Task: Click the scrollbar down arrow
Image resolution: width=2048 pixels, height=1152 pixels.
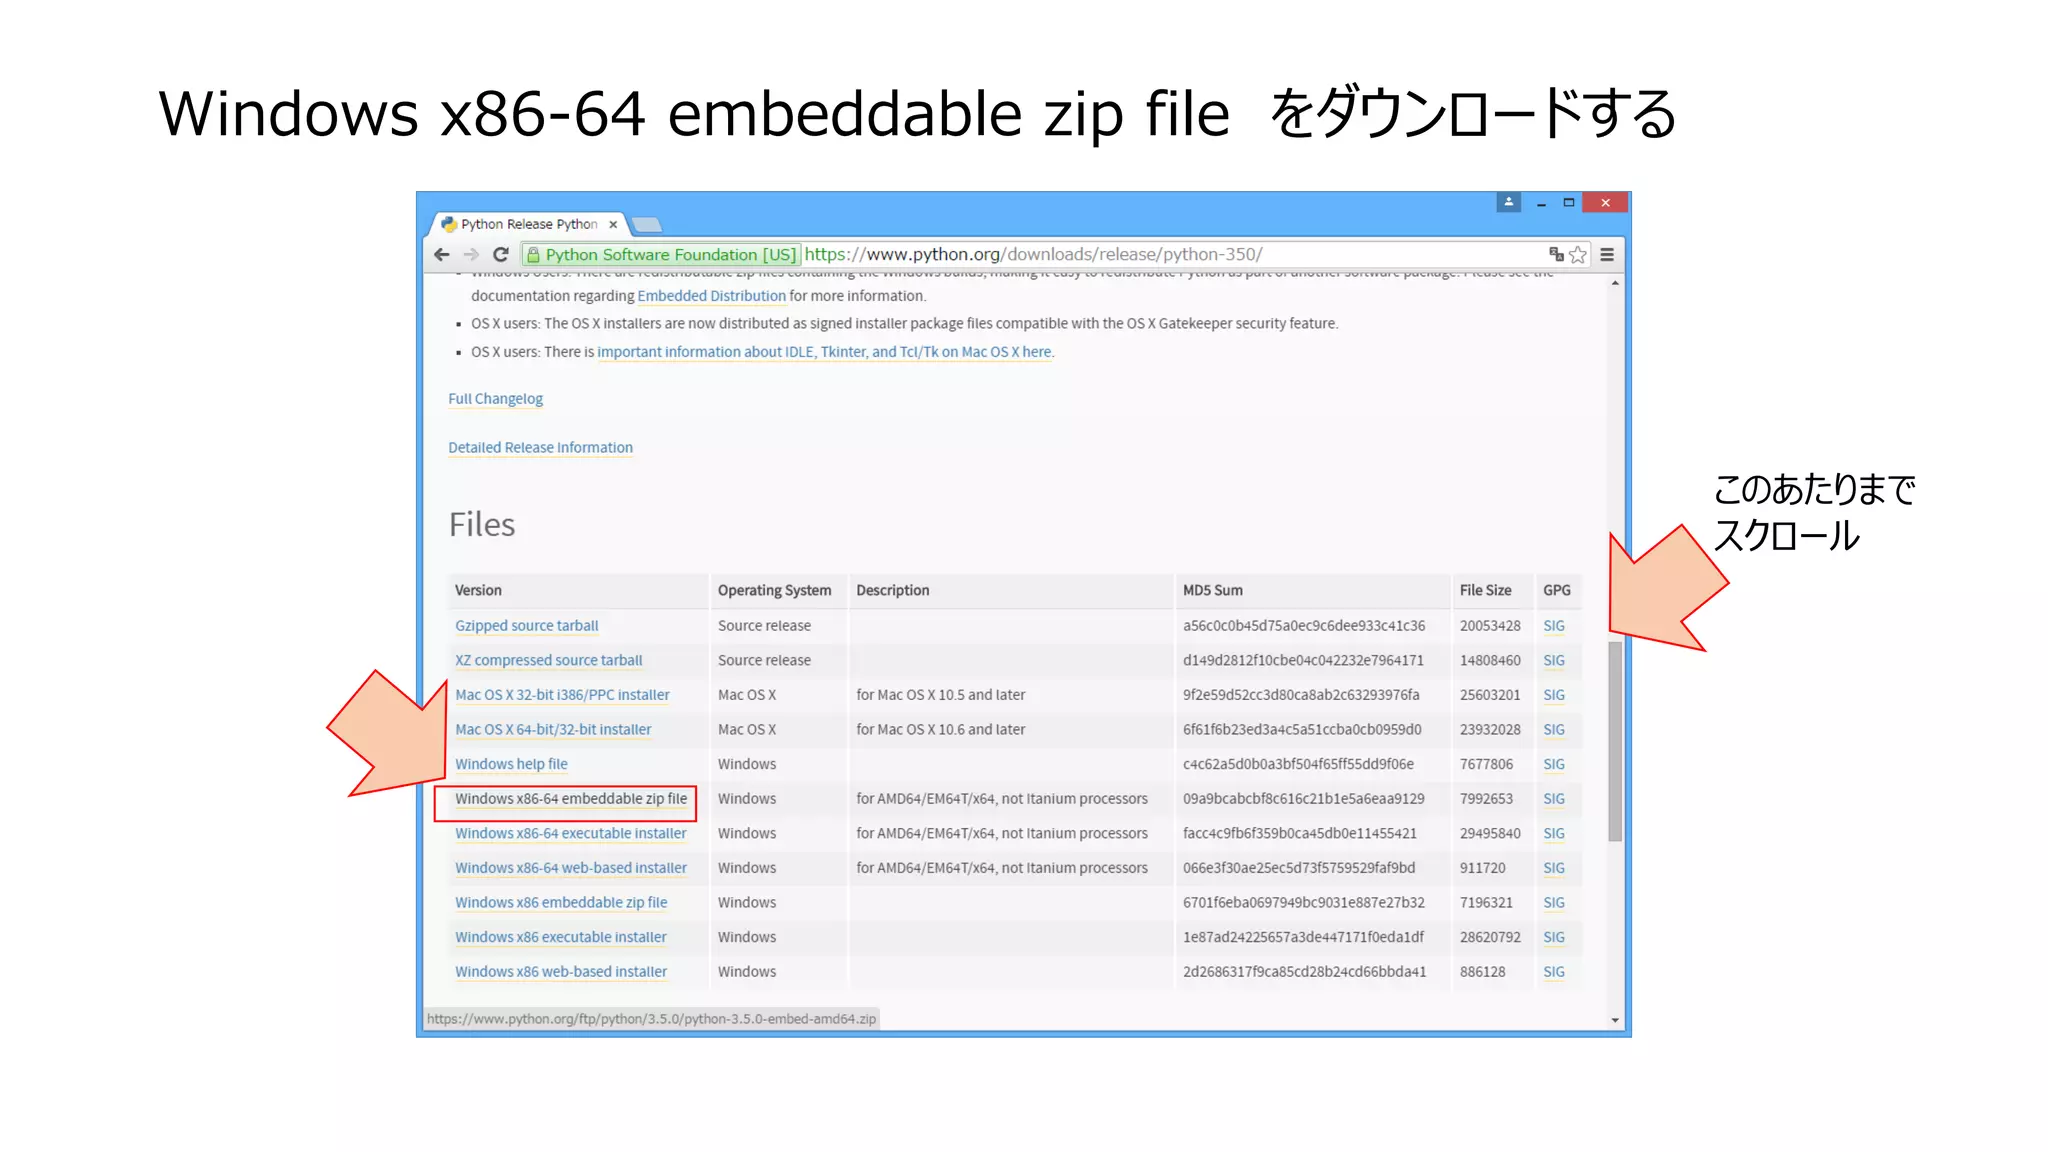Action: click(x=1615, y=1020)
